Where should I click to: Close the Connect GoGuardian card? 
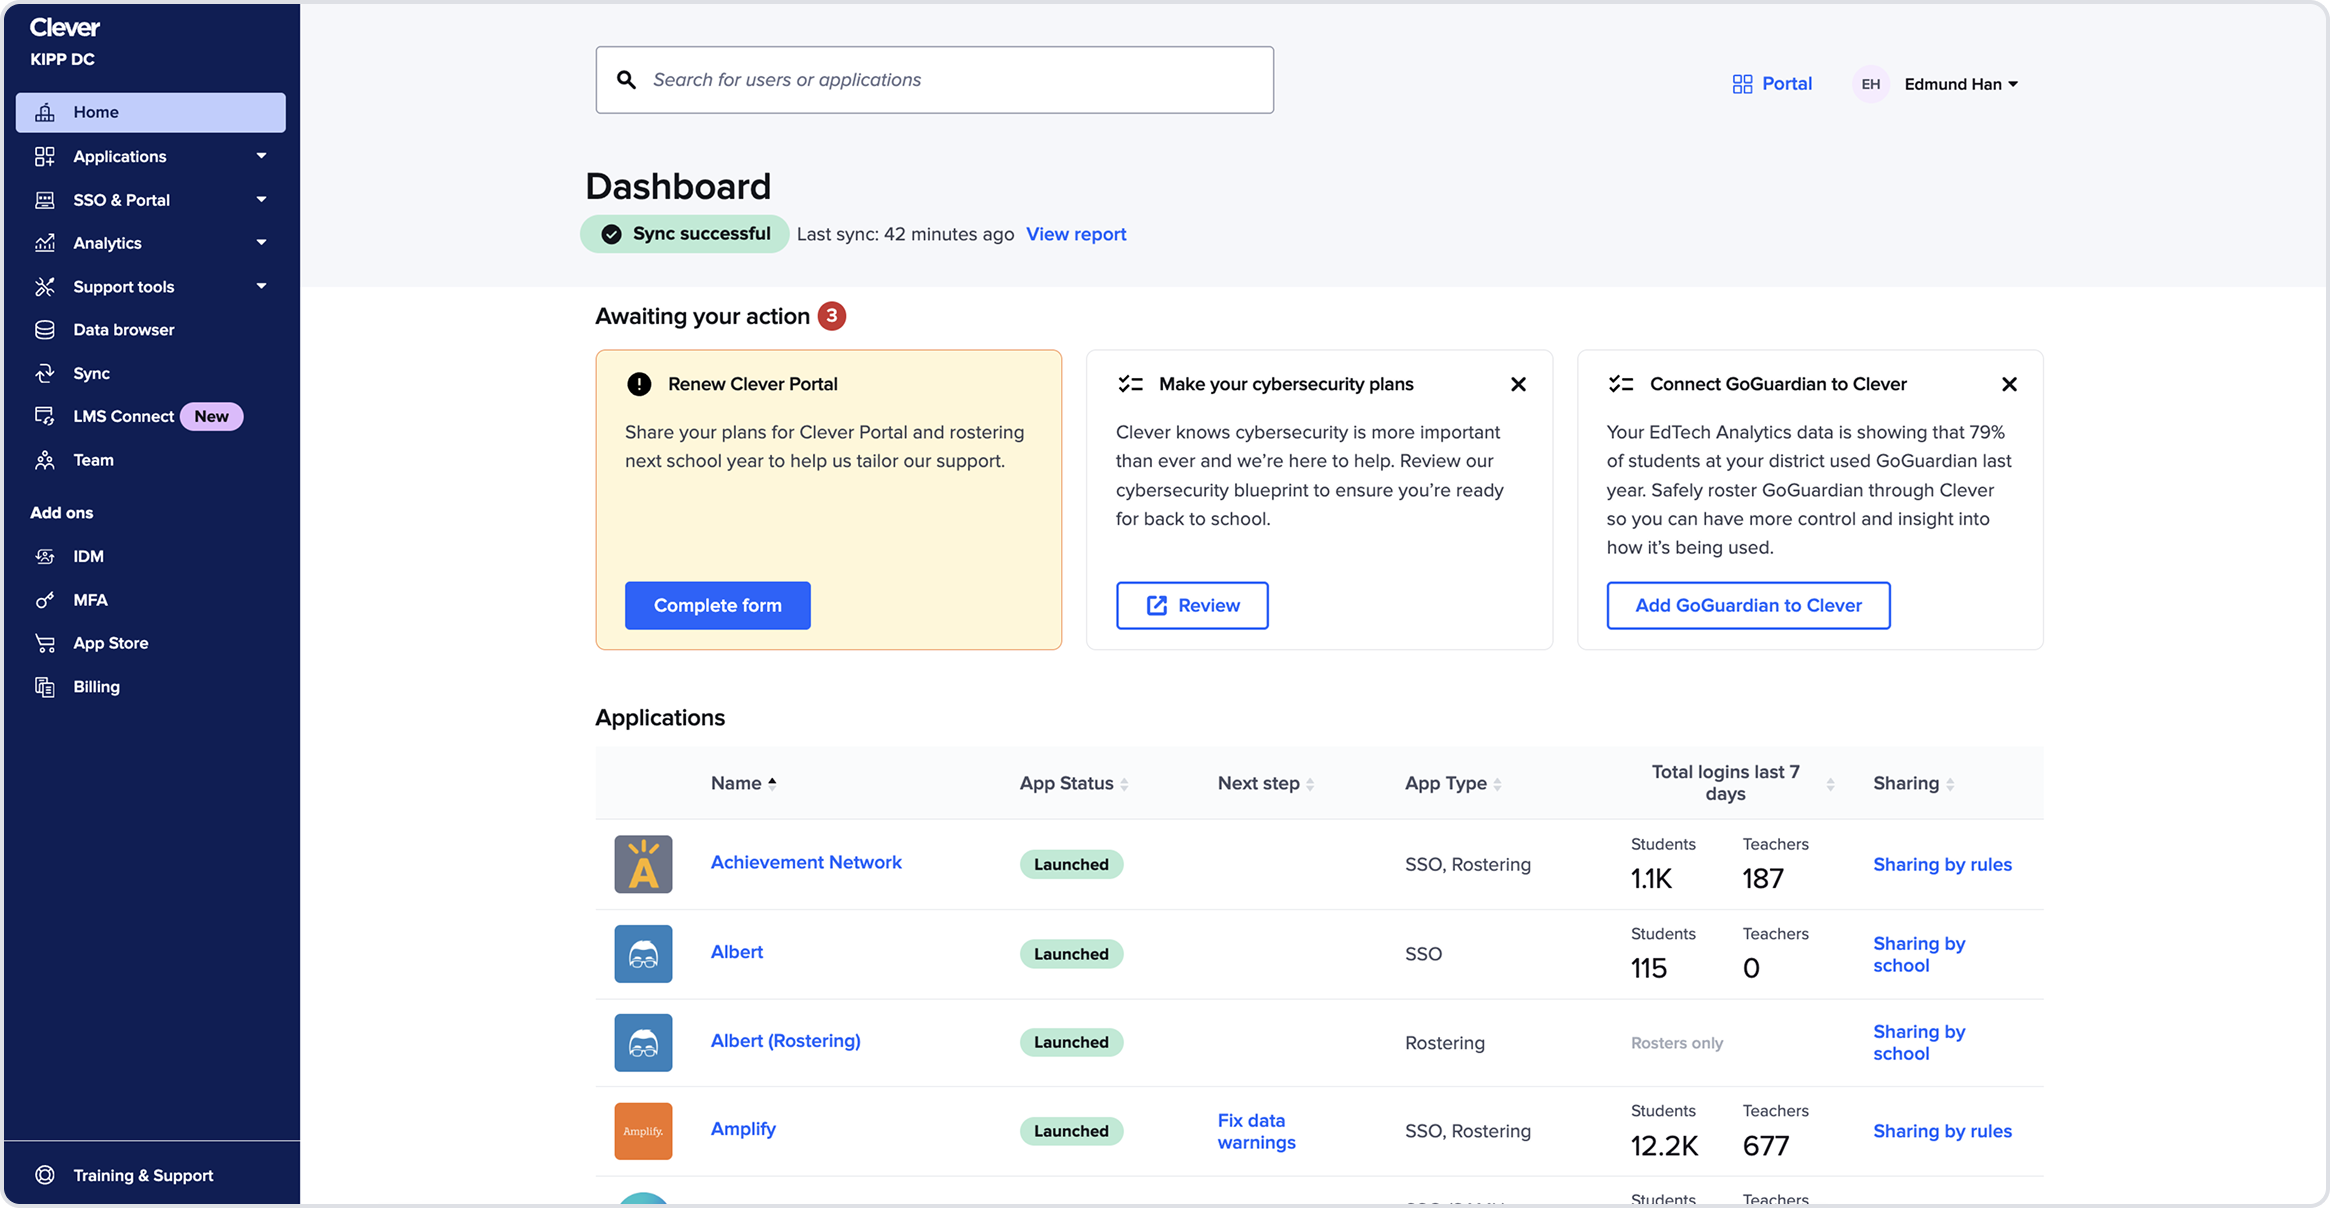(x=2009, y=384)
